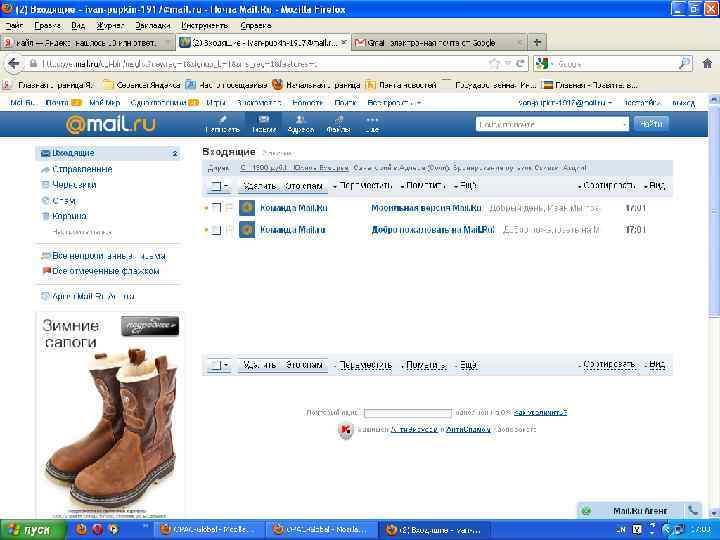Open Все проекты dropdown in portal bar
The width and height of the screenshot is (720, 540).
(394, 103)
